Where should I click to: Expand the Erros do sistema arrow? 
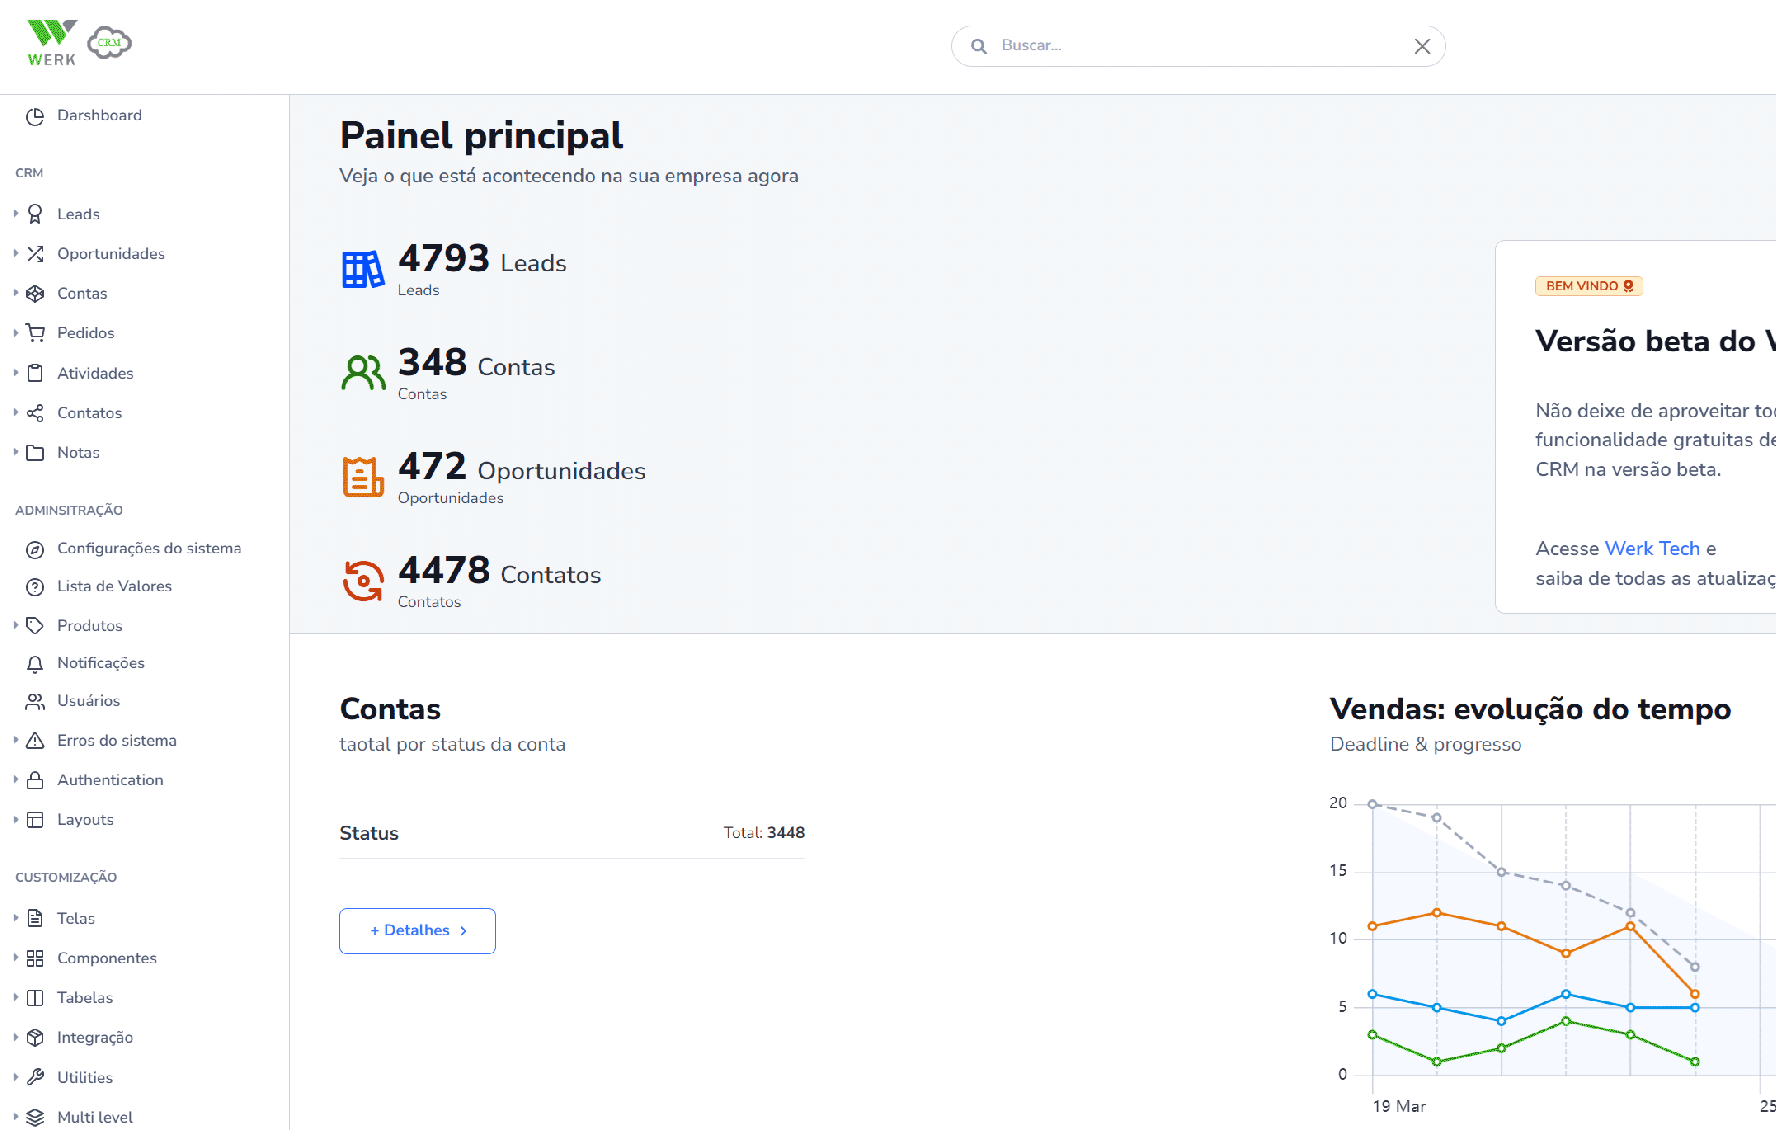[x=16, y=741]
